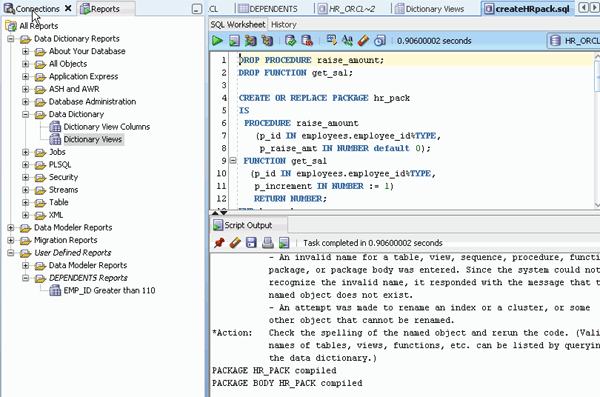The width and height of the screenshot is (600, 397).
Task: Switch to the History tab
Action: [284, 25]
